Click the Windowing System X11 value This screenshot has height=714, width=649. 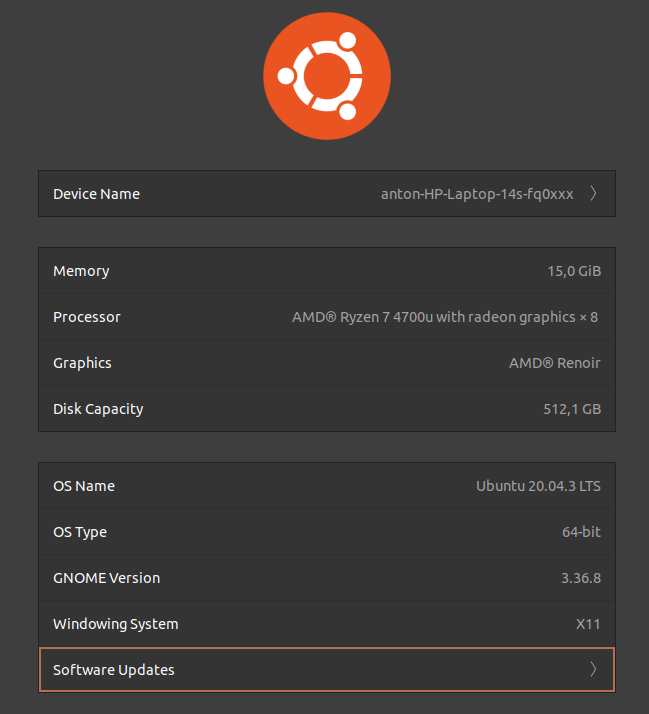588,624
